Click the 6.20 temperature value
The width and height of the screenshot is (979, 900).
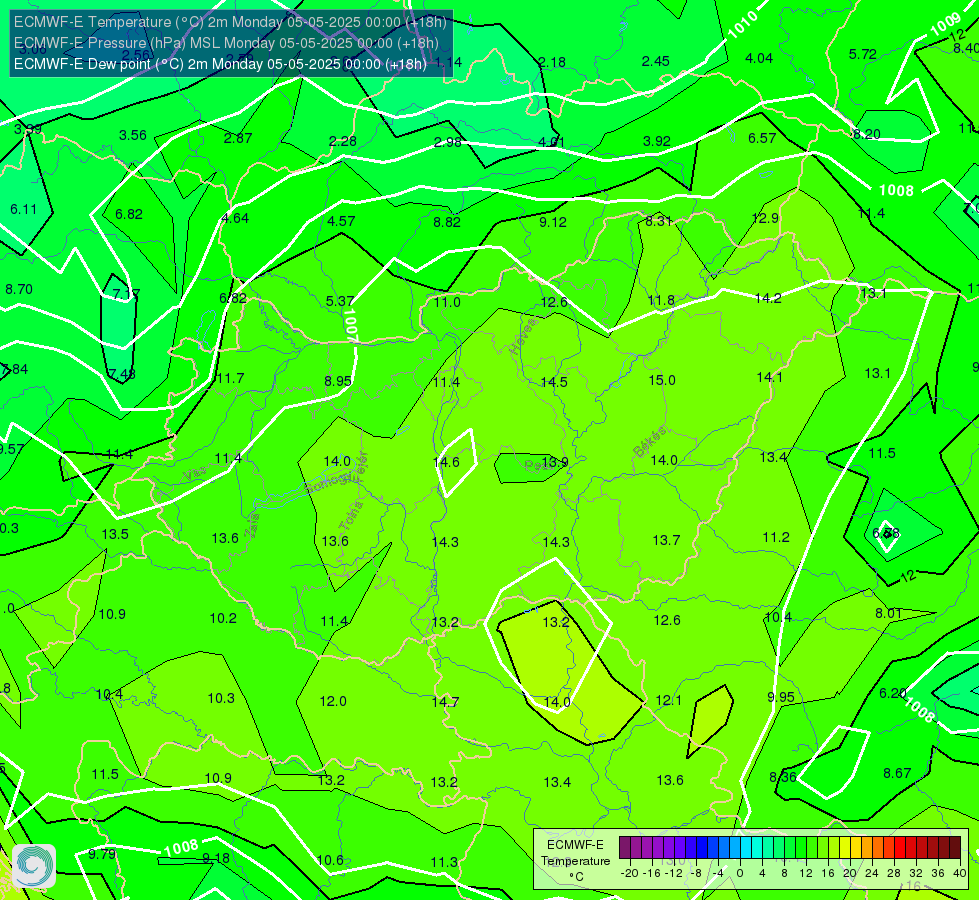[893, 693]
